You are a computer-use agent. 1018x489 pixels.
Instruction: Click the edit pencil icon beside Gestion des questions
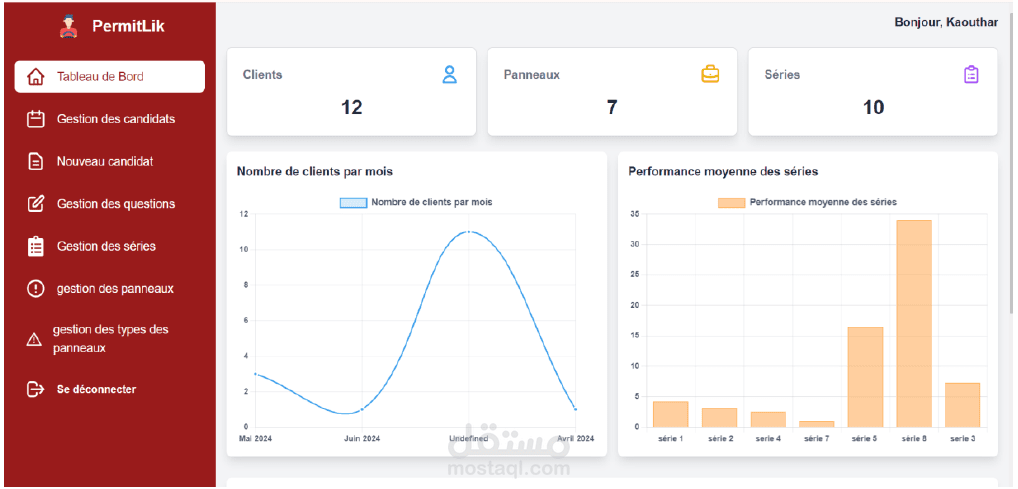pos(36,204)
